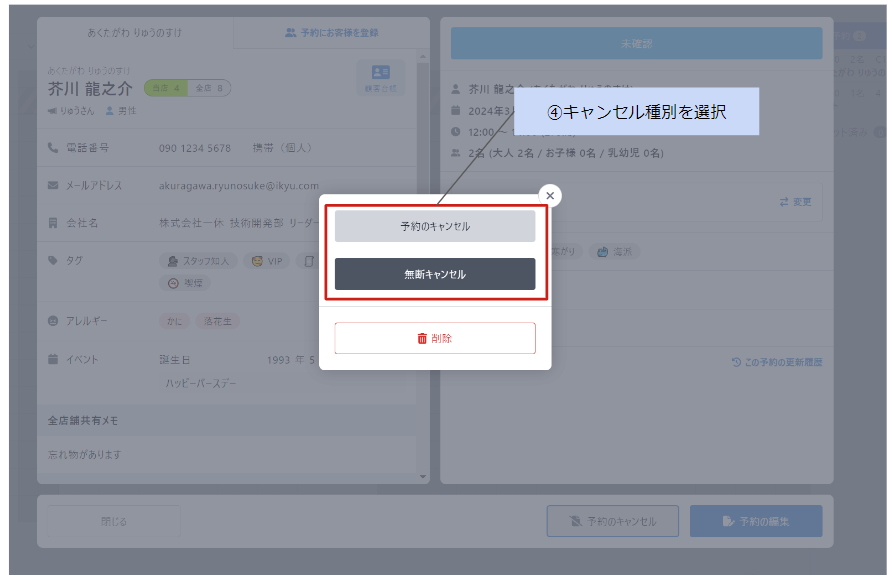Click the 変更 change link
The image size is (892, 577).
coord(796,202)
